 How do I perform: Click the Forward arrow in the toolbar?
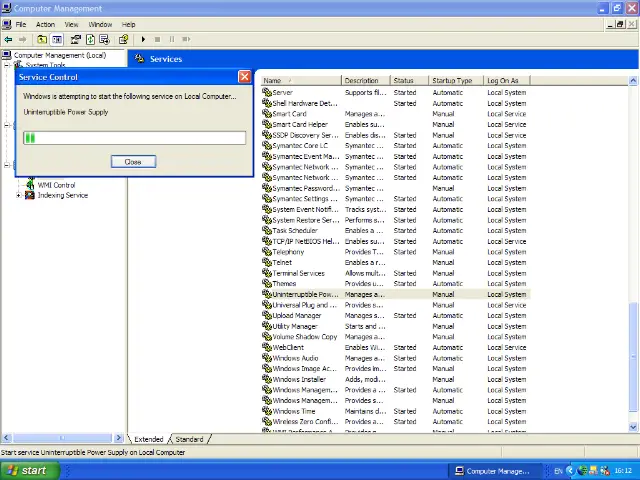(x=22, y=39)
